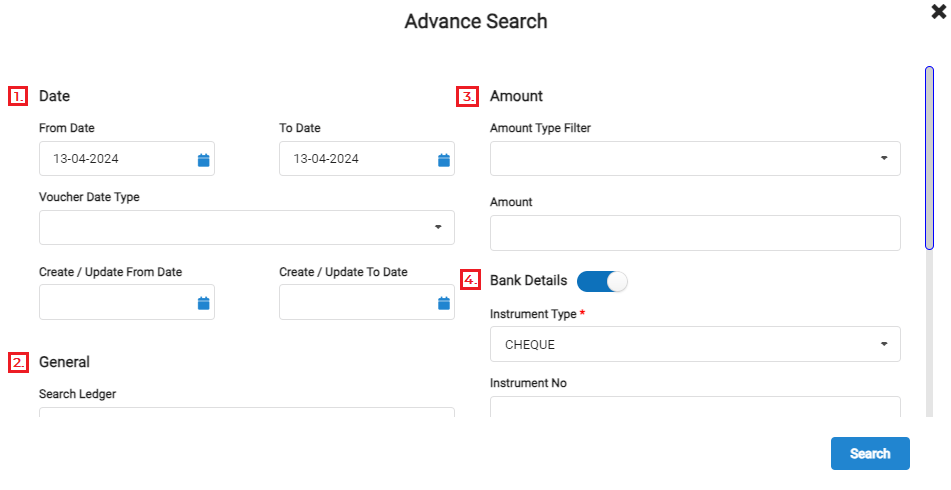Focus the Create / Update From Date field
Image resolution: width=951 pixels, height=490 pixels.
[x=127, y=302]
